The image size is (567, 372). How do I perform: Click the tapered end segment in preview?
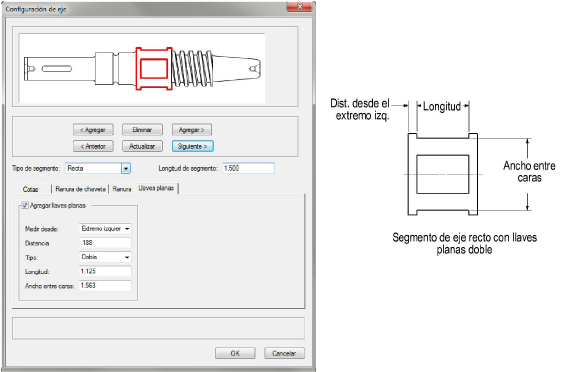point(237,68)
